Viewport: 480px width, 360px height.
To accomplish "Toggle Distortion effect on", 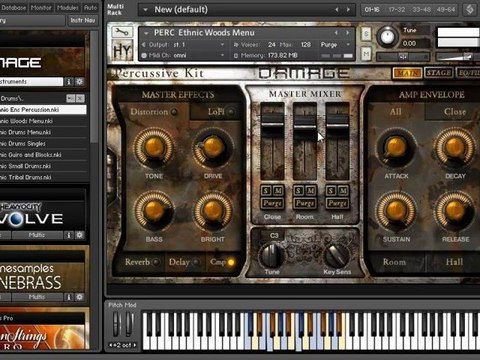I will (x=174, y=112).
